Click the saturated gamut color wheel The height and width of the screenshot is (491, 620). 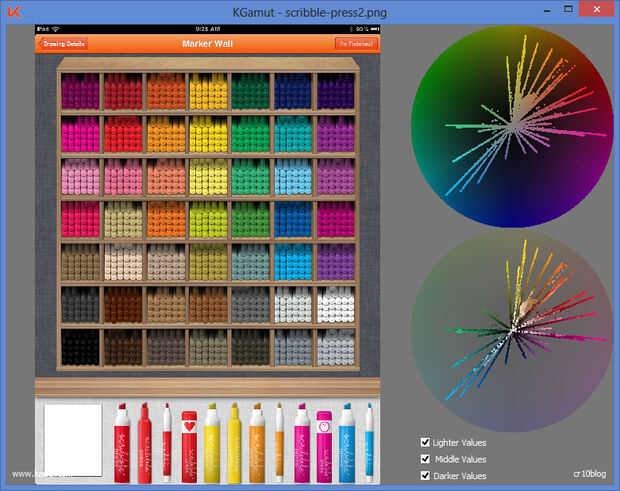(x=512, y=127)
